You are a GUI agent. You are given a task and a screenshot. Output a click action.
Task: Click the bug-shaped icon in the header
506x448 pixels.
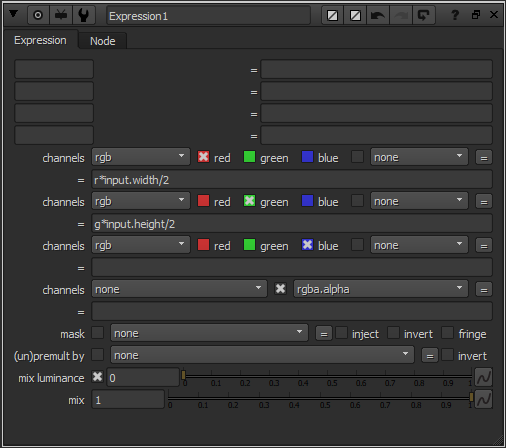61,15
